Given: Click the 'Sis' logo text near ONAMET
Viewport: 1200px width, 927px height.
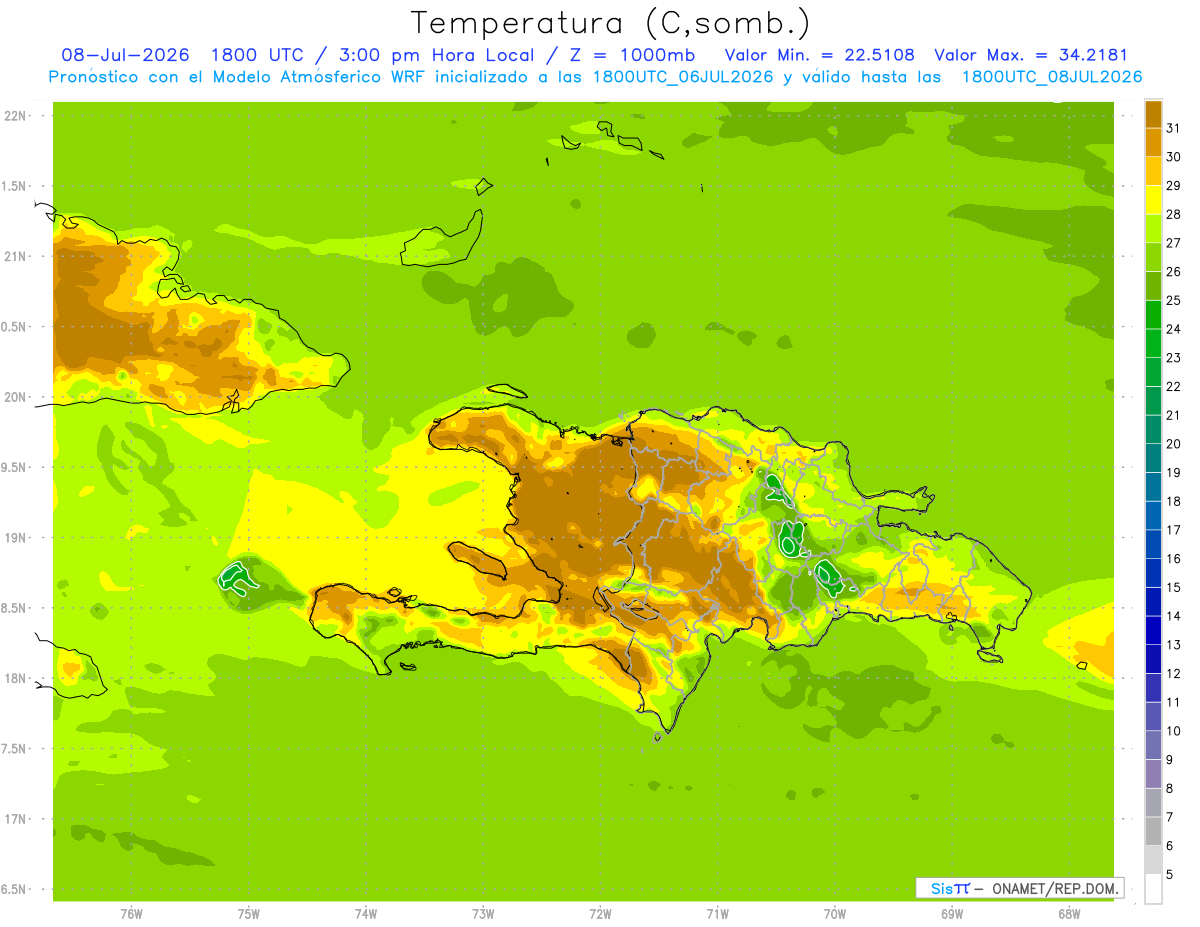Looking at the screenshot, I should tap(941, 888).
